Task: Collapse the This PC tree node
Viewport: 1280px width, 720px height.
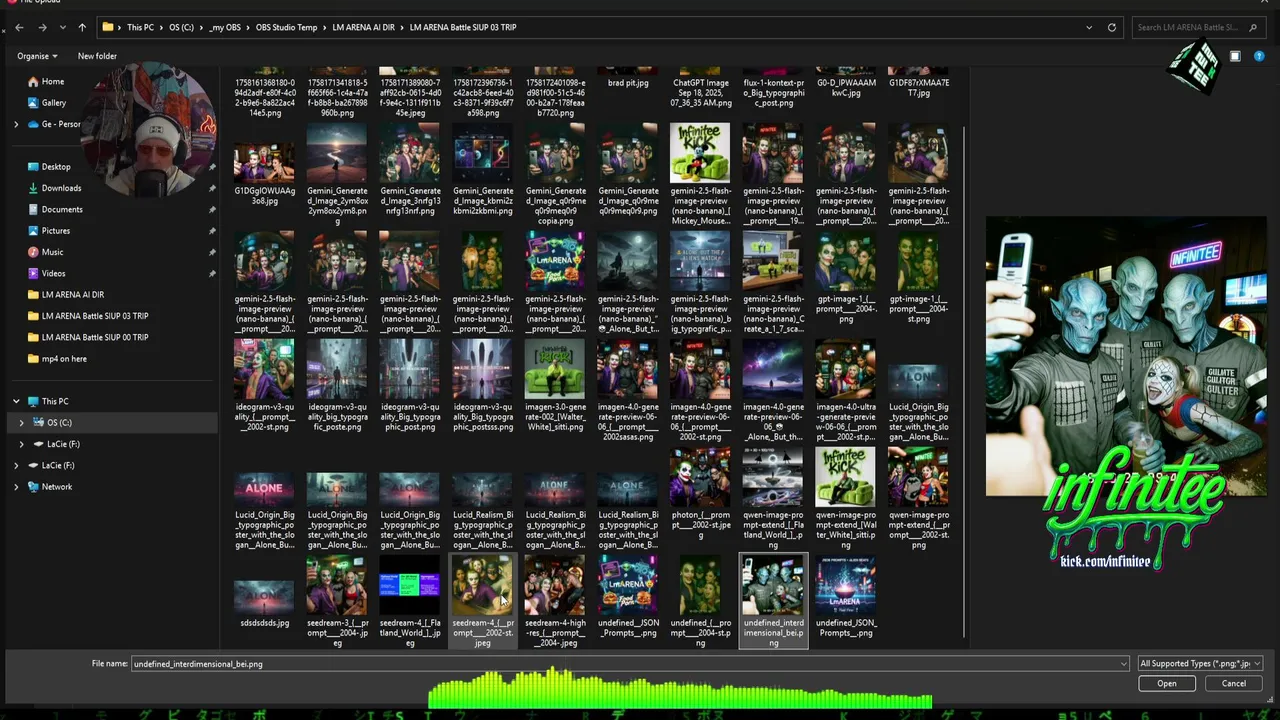Action: (16, 401)
